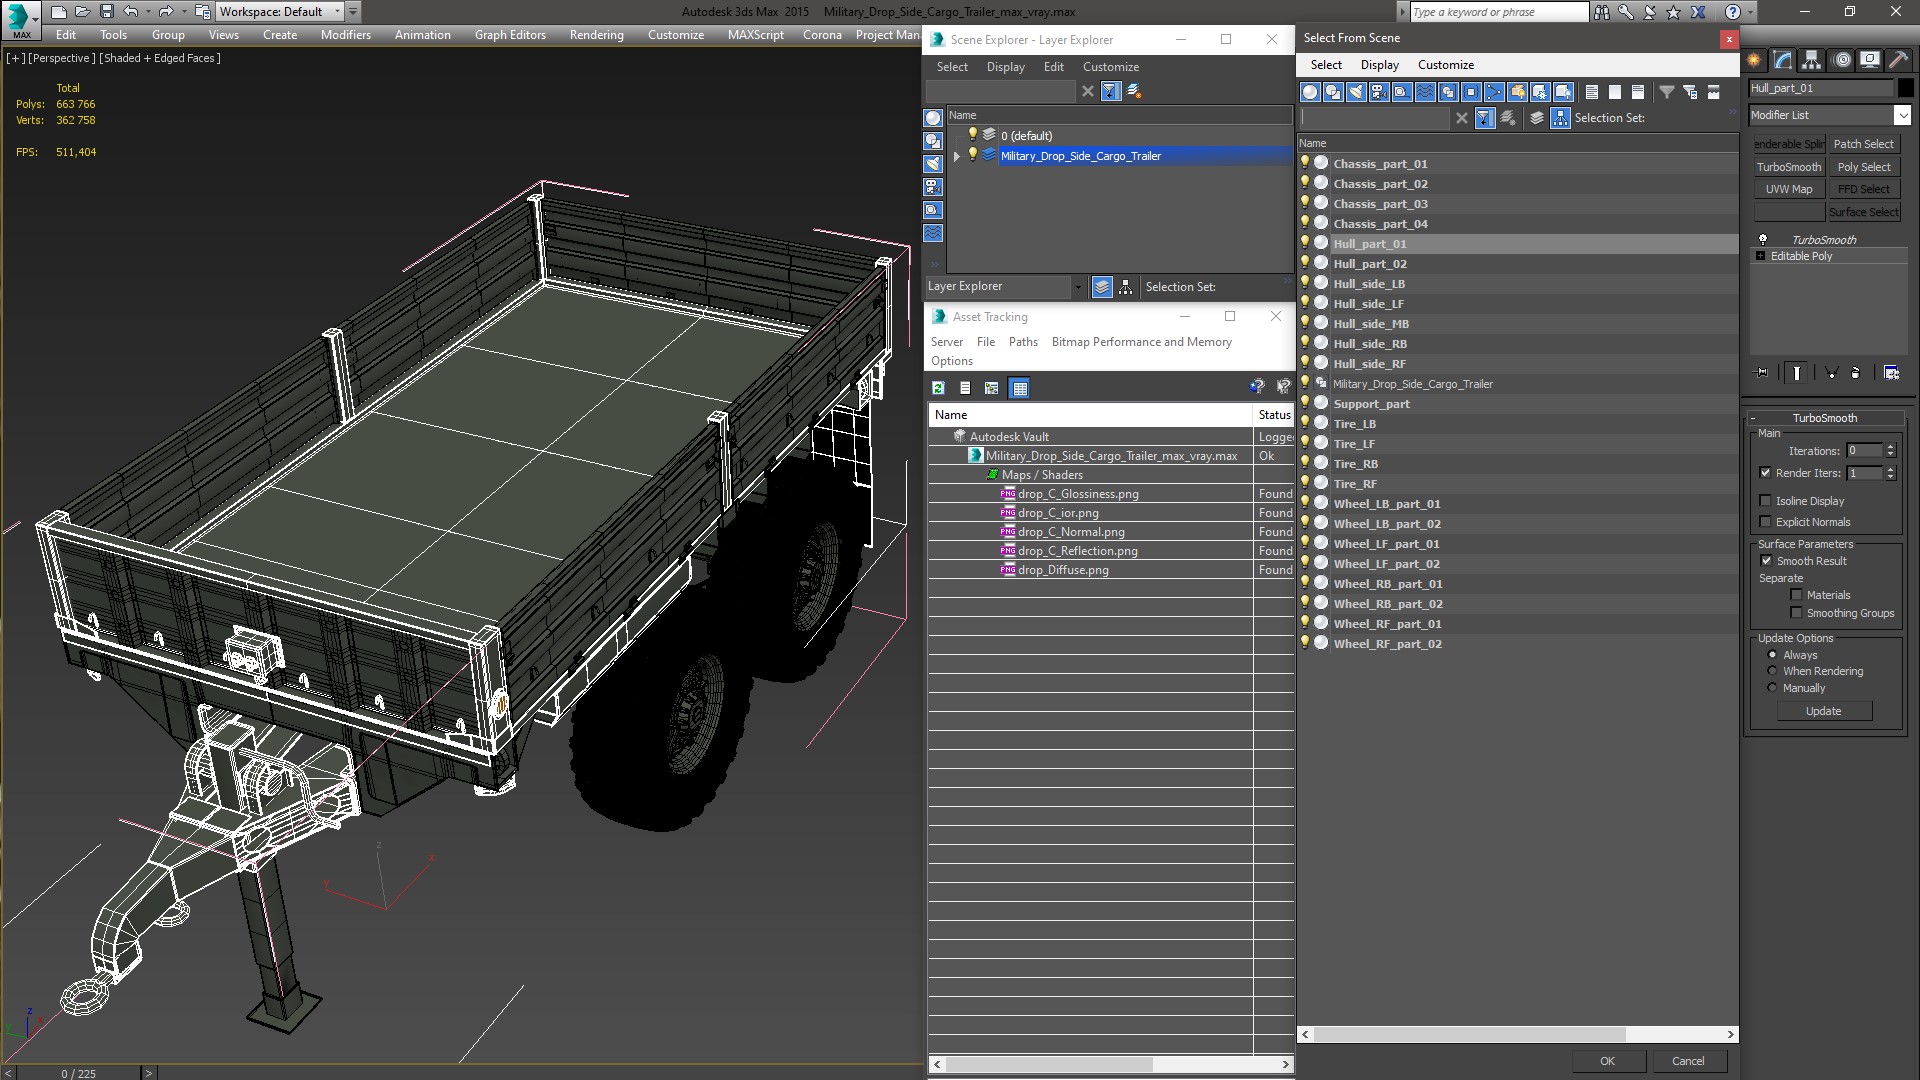Open the Motion command panel tab
1920x1080 pixels.
pos(1841,60)
